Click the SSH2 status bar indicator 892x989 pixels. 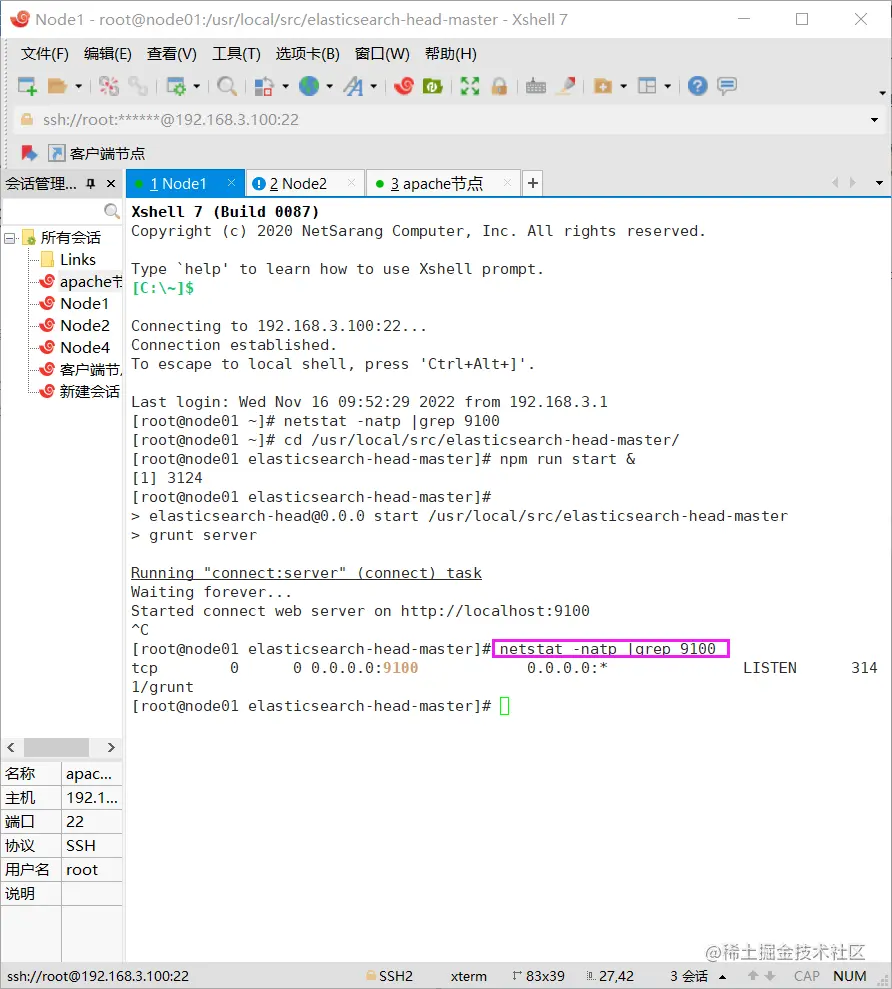tap(389, 976)
